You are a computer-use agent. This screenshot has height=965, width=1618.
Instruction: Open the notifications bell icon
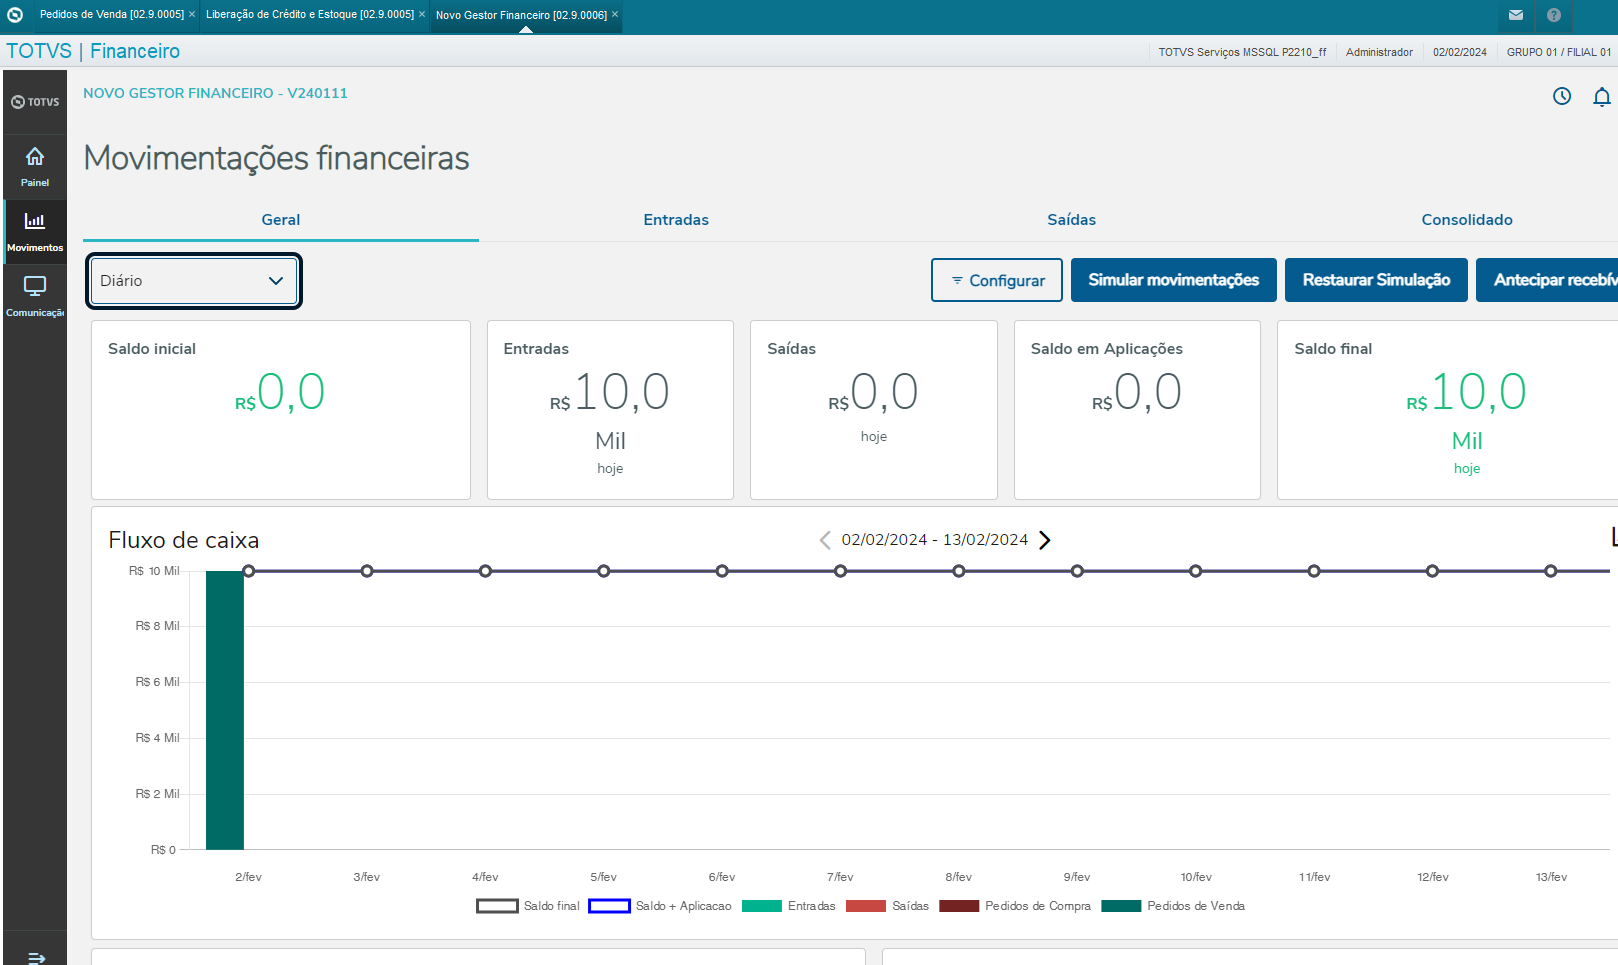(1602, 96)
